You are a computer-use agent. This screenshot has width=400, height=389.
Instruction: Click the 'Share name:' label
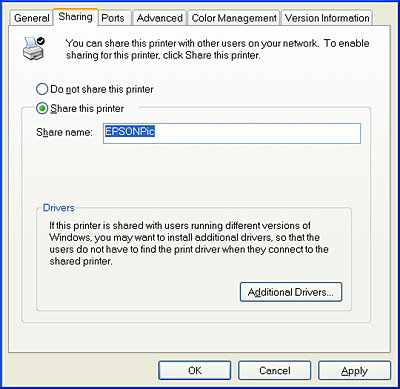coord(64,132)
